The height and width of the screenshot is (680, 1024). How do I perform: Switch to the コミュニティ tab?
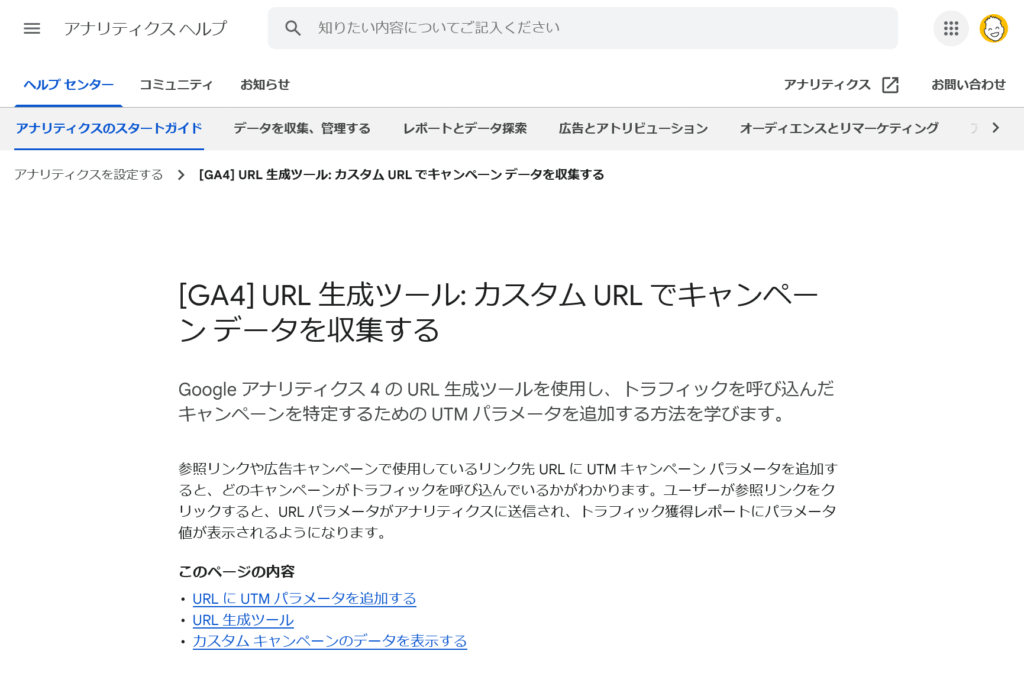(x=176, y=85)
